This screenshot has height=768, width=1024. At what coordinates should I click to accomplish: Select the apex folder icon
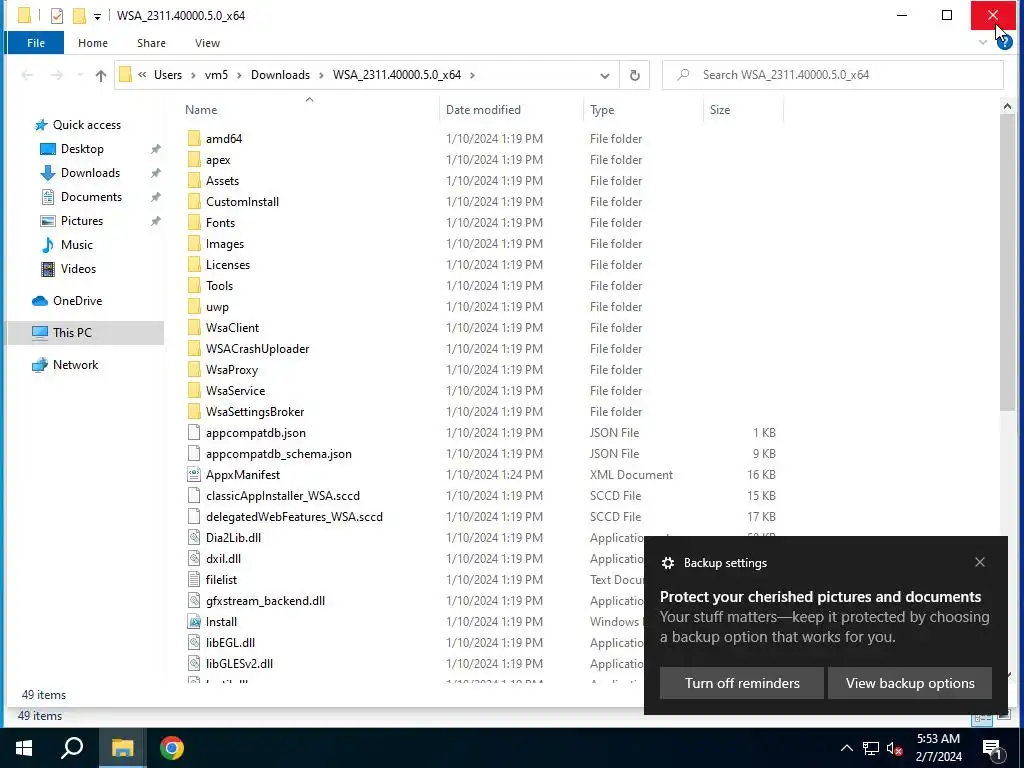coord(194,159)
